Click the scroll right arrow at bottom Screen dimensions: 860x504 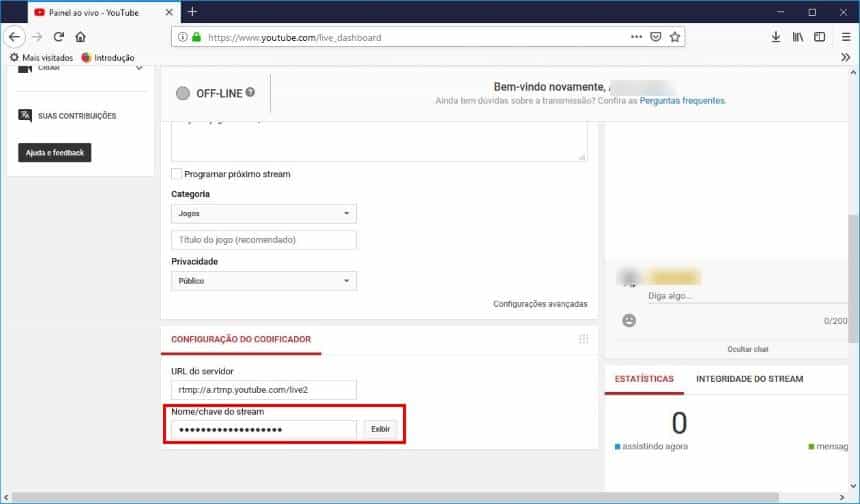(x=842, y=497)
